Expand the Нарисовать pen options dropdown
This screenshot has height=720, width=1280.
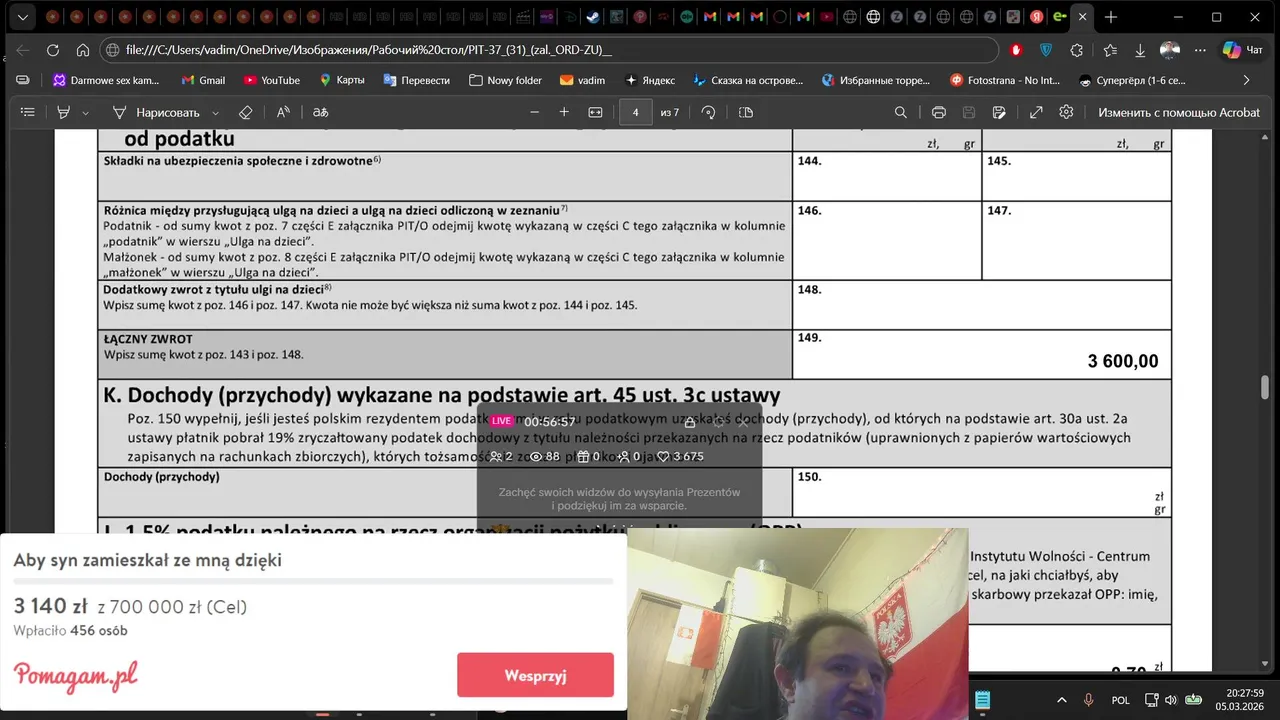[215, 113]
